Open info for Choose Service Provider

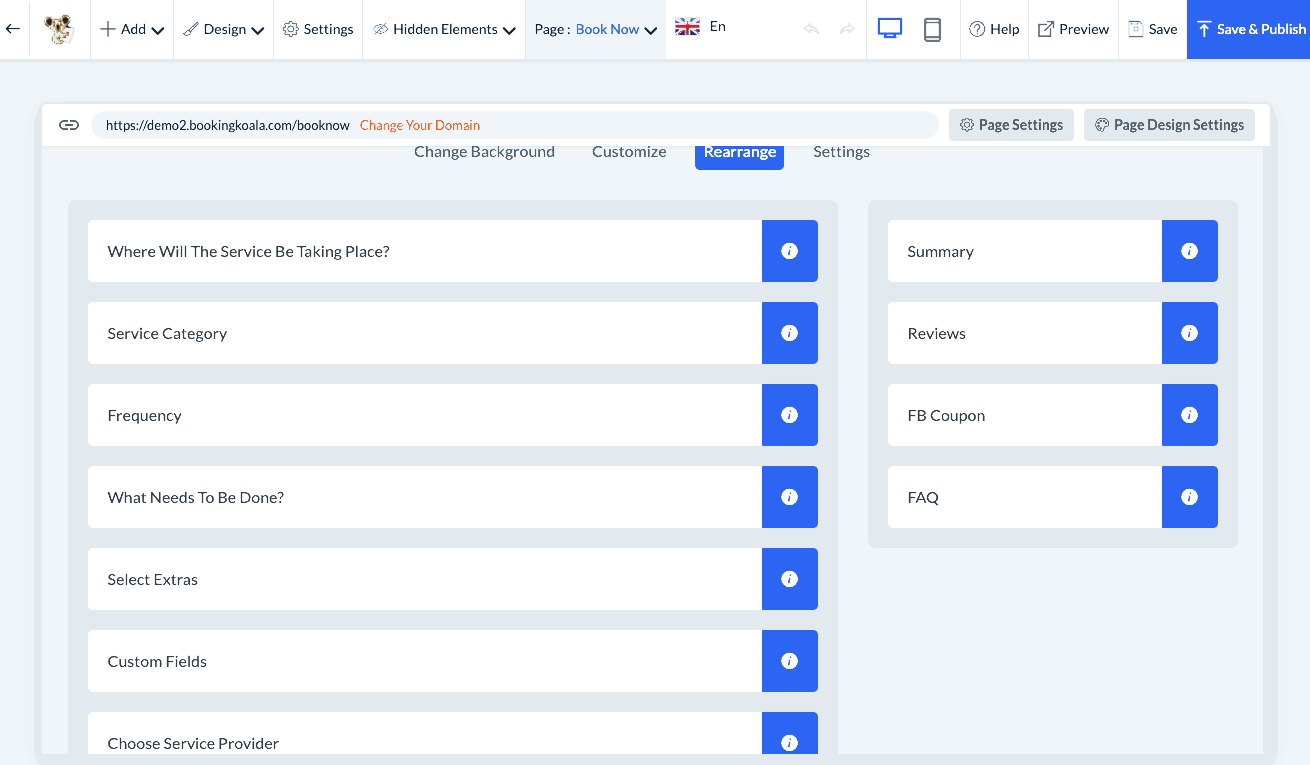click(790, 733)
